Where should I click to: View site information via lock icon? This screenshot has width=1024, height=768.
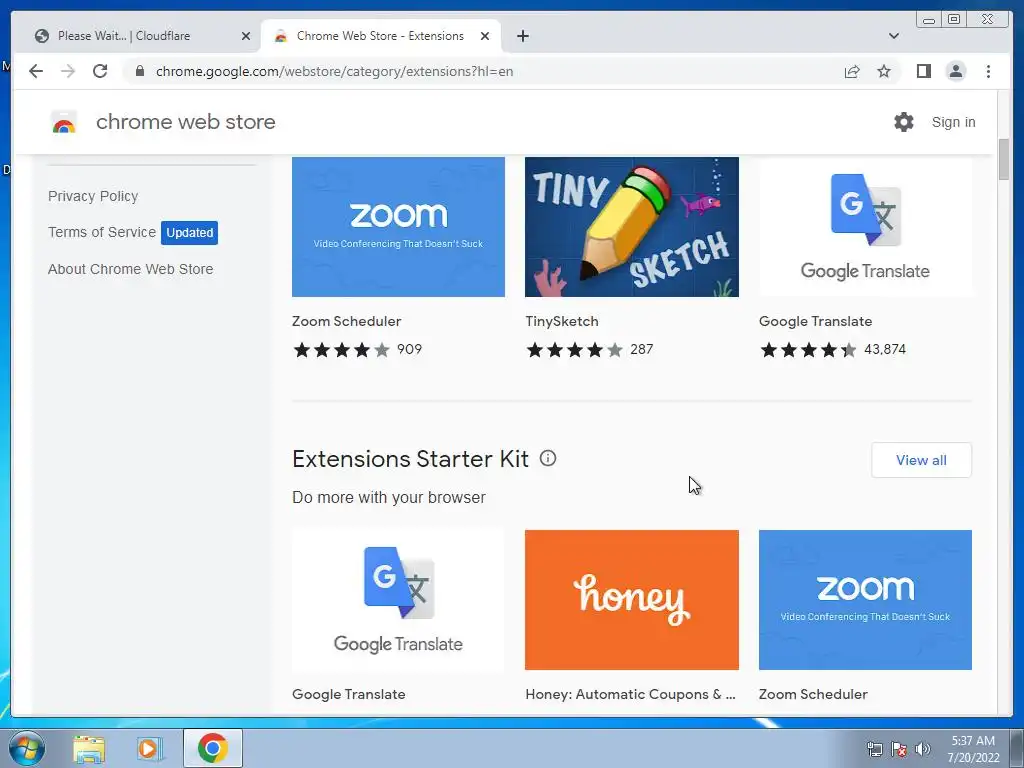[x=140, y=71]
